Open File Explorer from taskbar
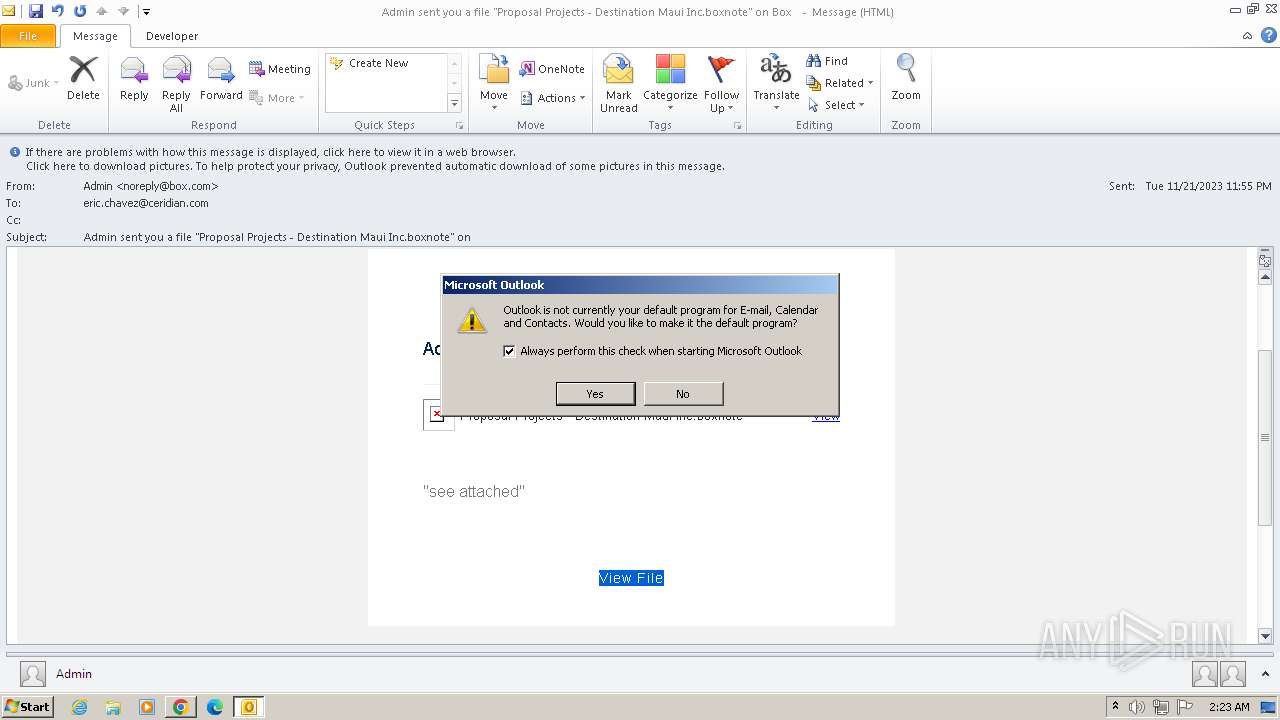 pos(113,707)
